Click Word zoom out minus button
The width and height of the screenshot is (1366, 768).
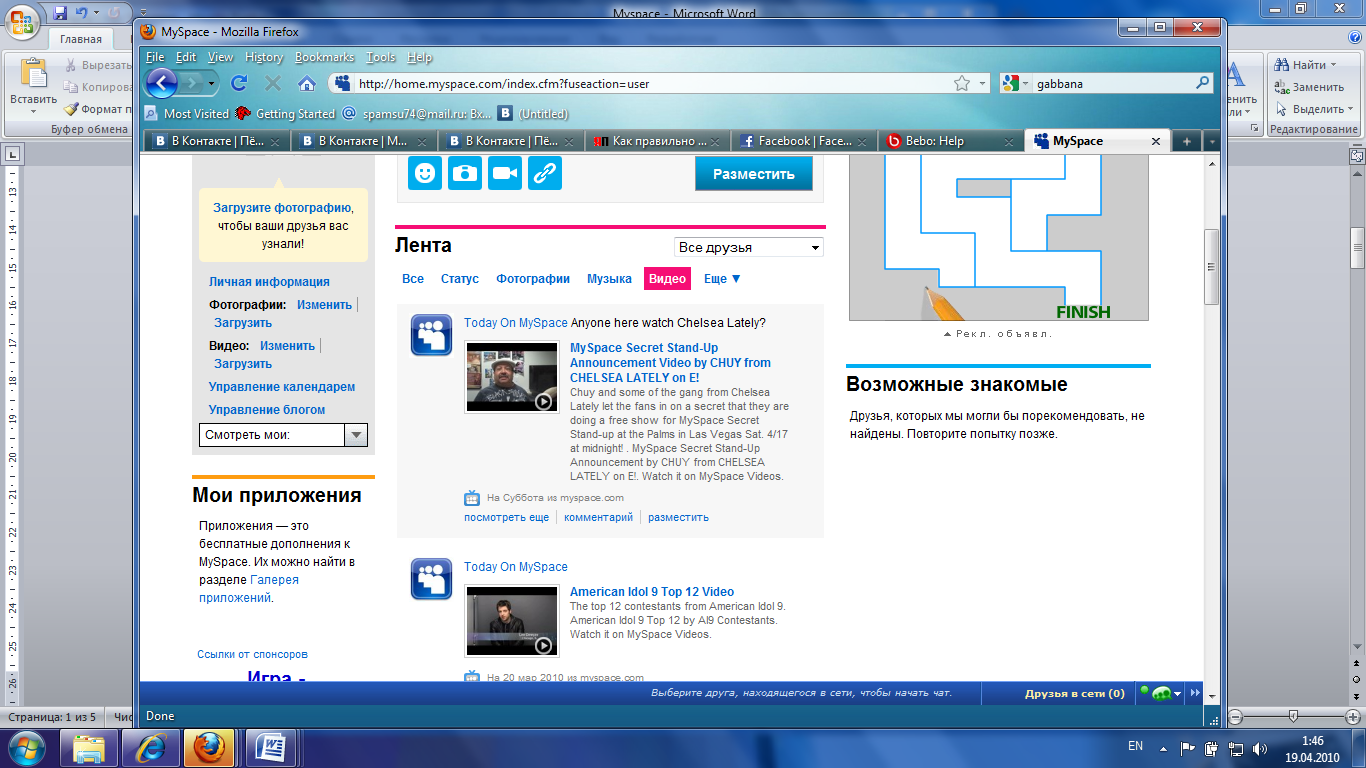point(1235,717)
